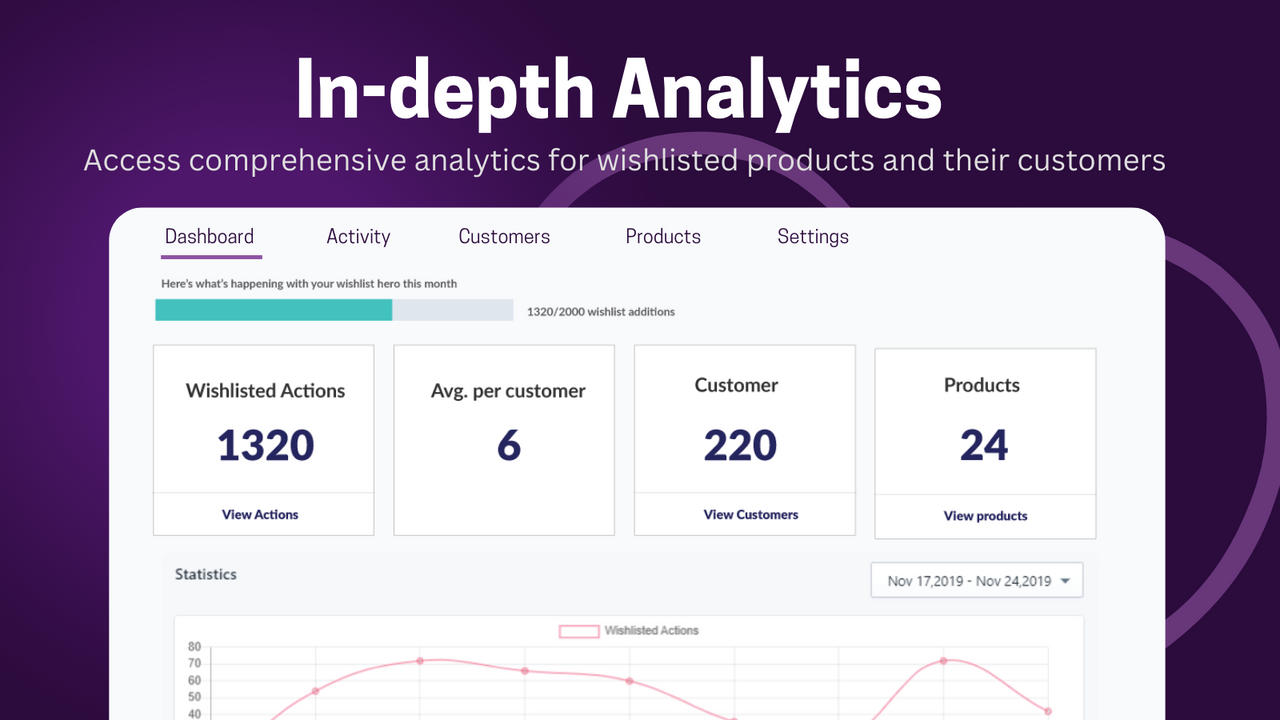Select the Dashboard tab

tap(210, 236)
